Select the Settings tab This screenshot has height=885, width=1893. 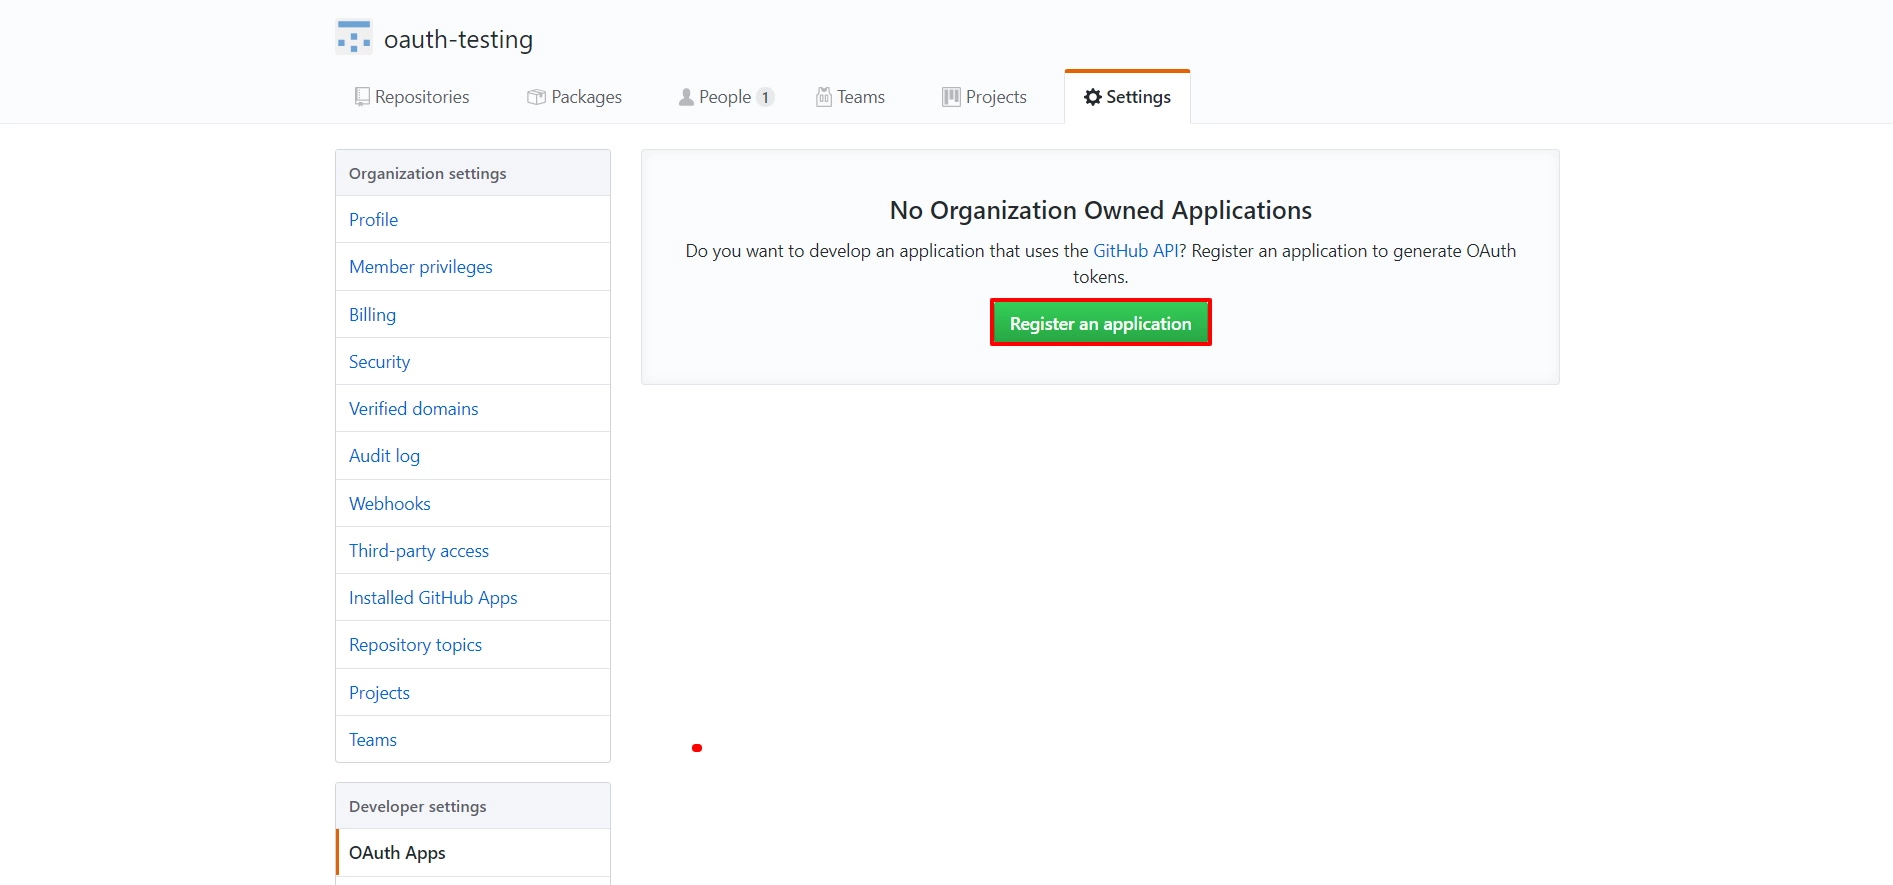(1127, 97)
